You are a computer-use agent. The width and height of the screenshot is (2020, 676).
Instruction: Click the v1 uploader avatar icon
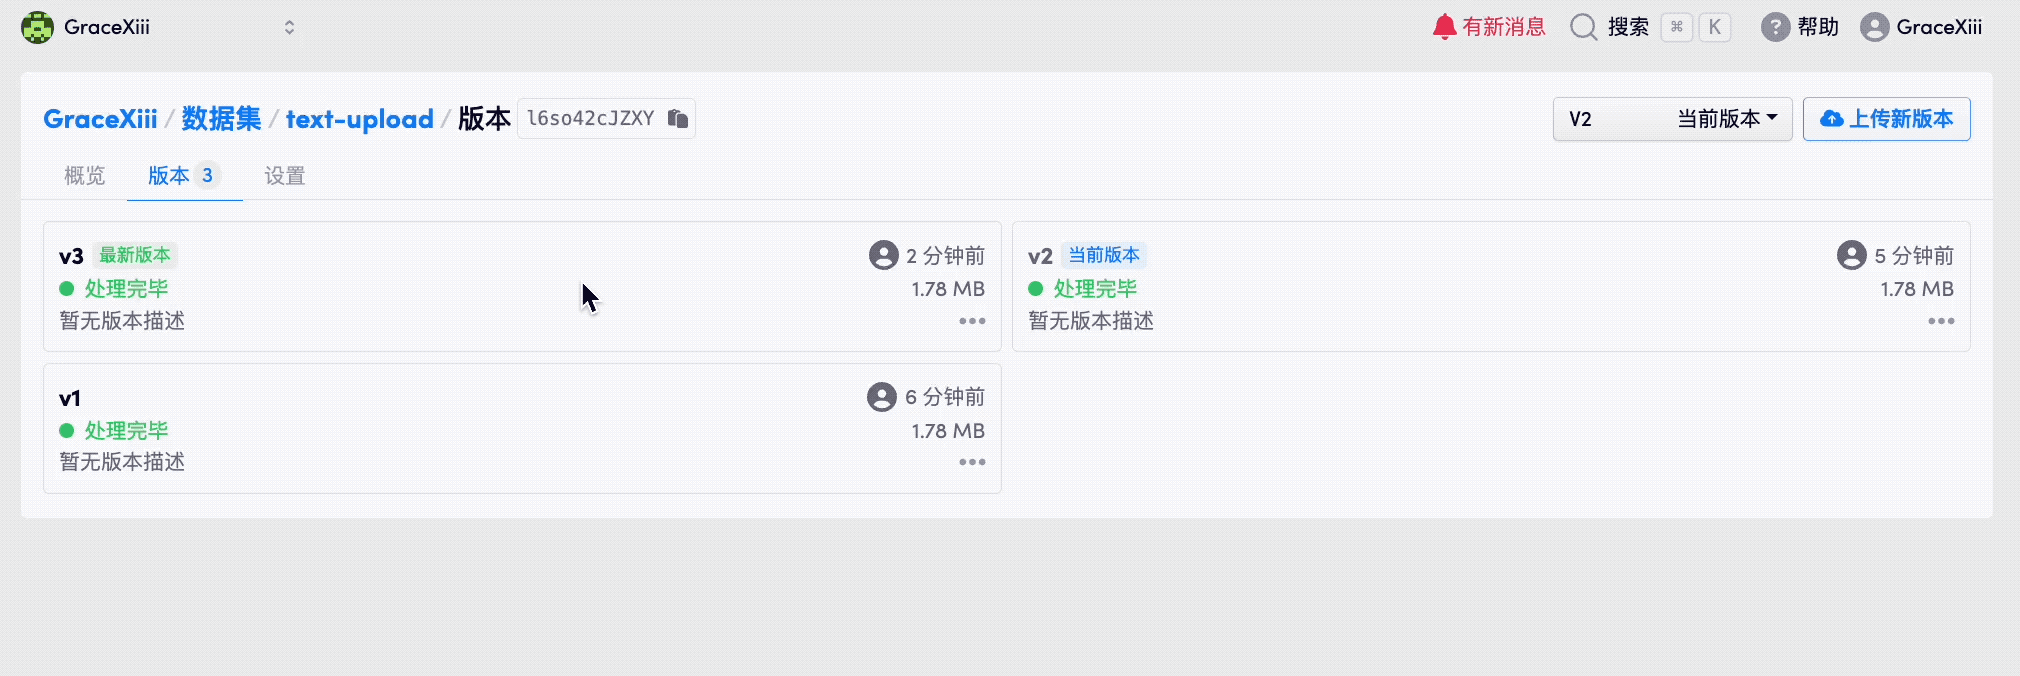point(882,397)
